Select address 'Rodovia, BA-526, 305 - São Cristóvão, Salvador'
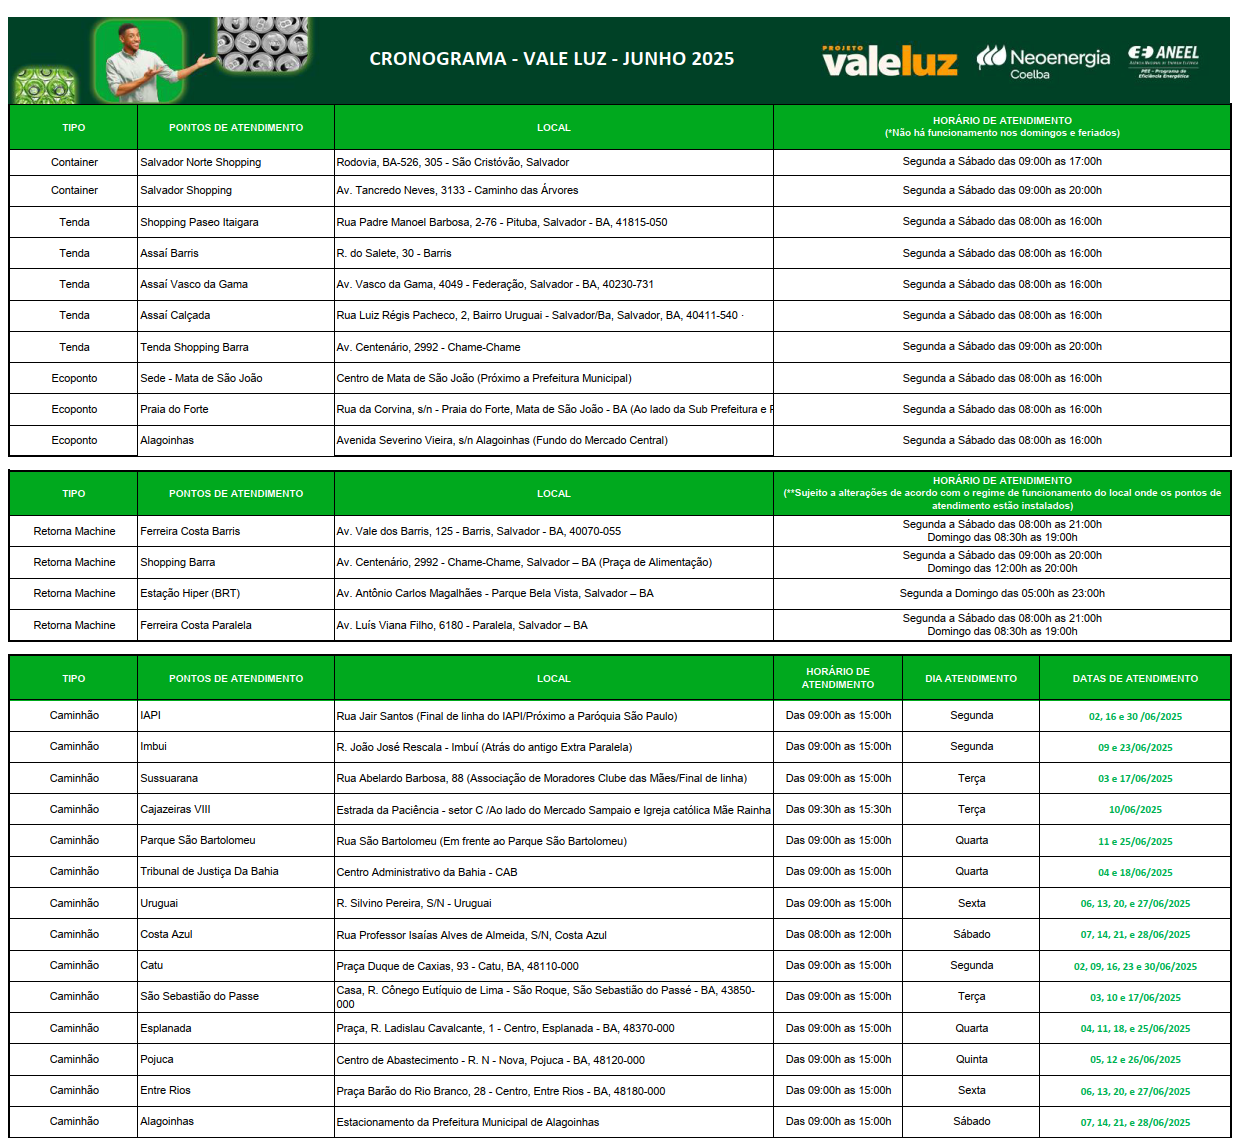This screenshot has height=1141, width=1240. coord(453,162)
